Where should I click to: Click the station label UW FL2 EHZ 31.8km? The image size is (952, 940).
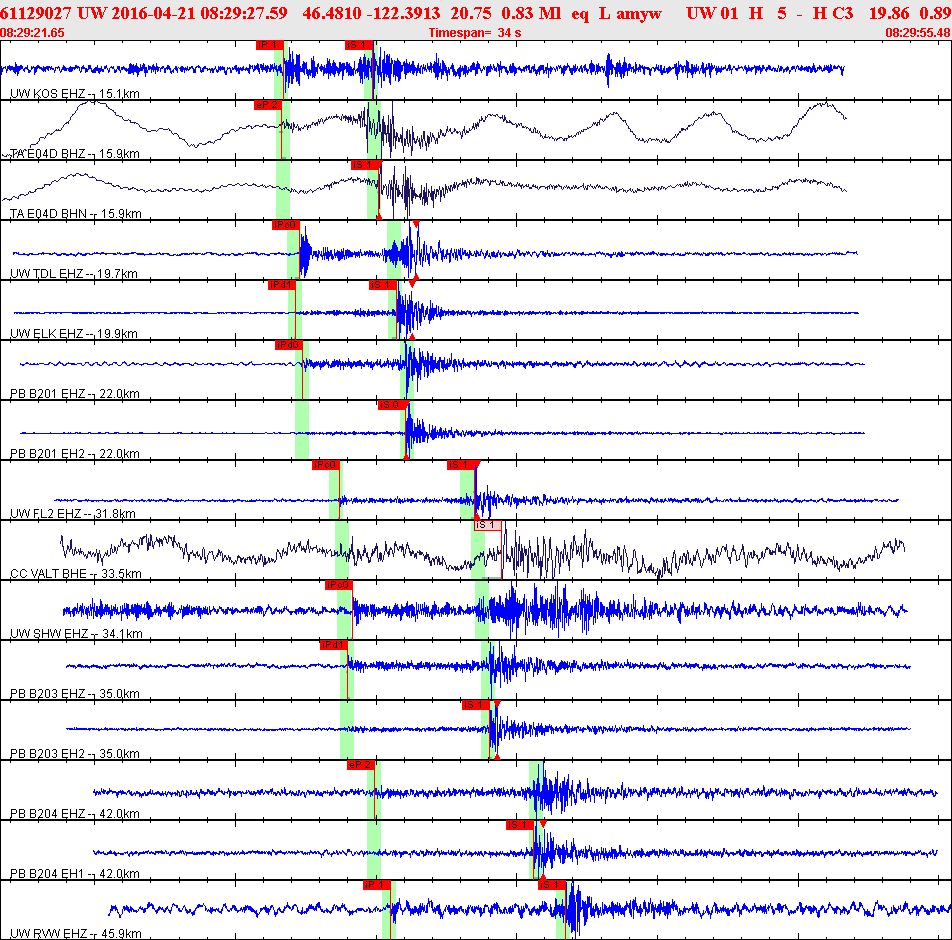(x=73, y=514)
